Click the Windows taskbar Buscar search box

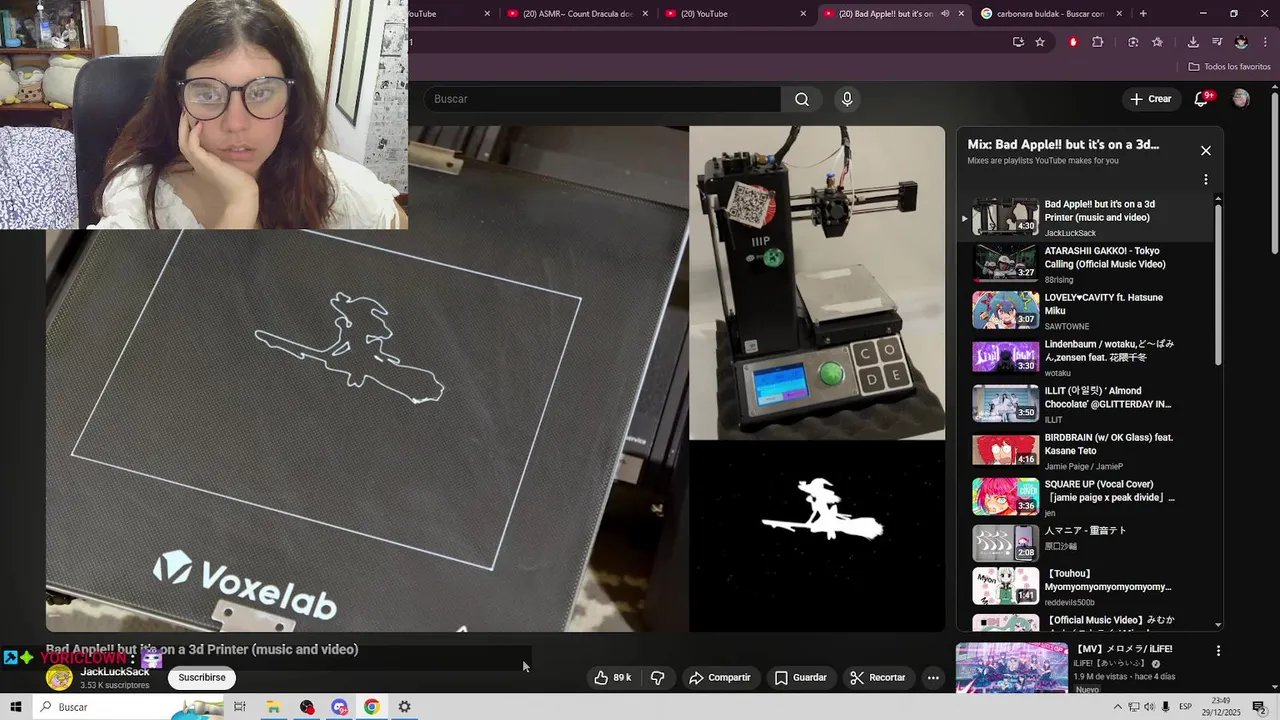click(130, 707)
